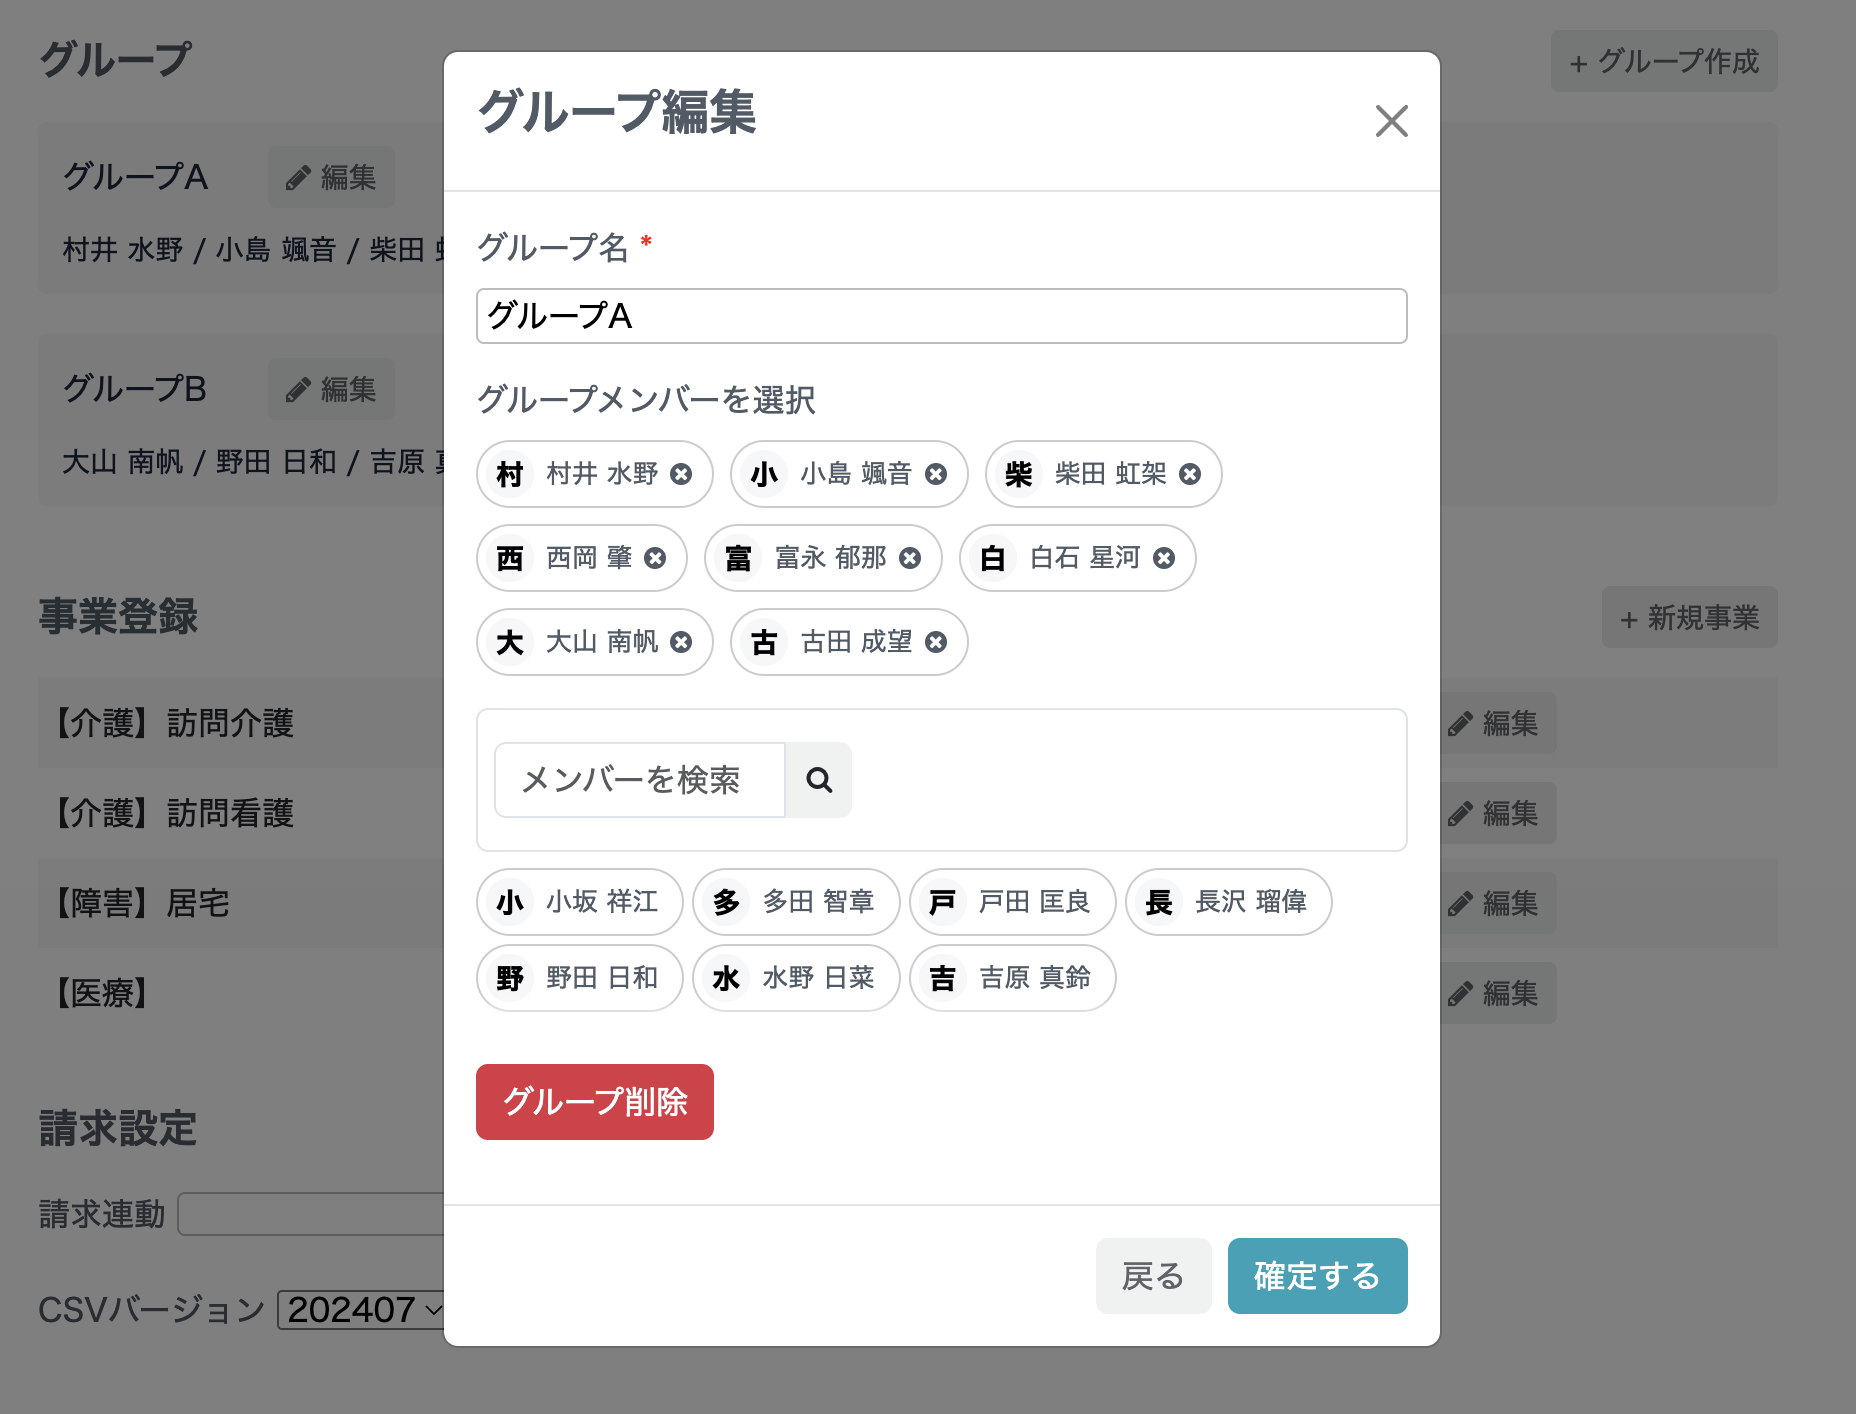Remove 古田 成望 using the X icon
The height and width of the screenshot is (1414, 1856).
click(934, 642)
